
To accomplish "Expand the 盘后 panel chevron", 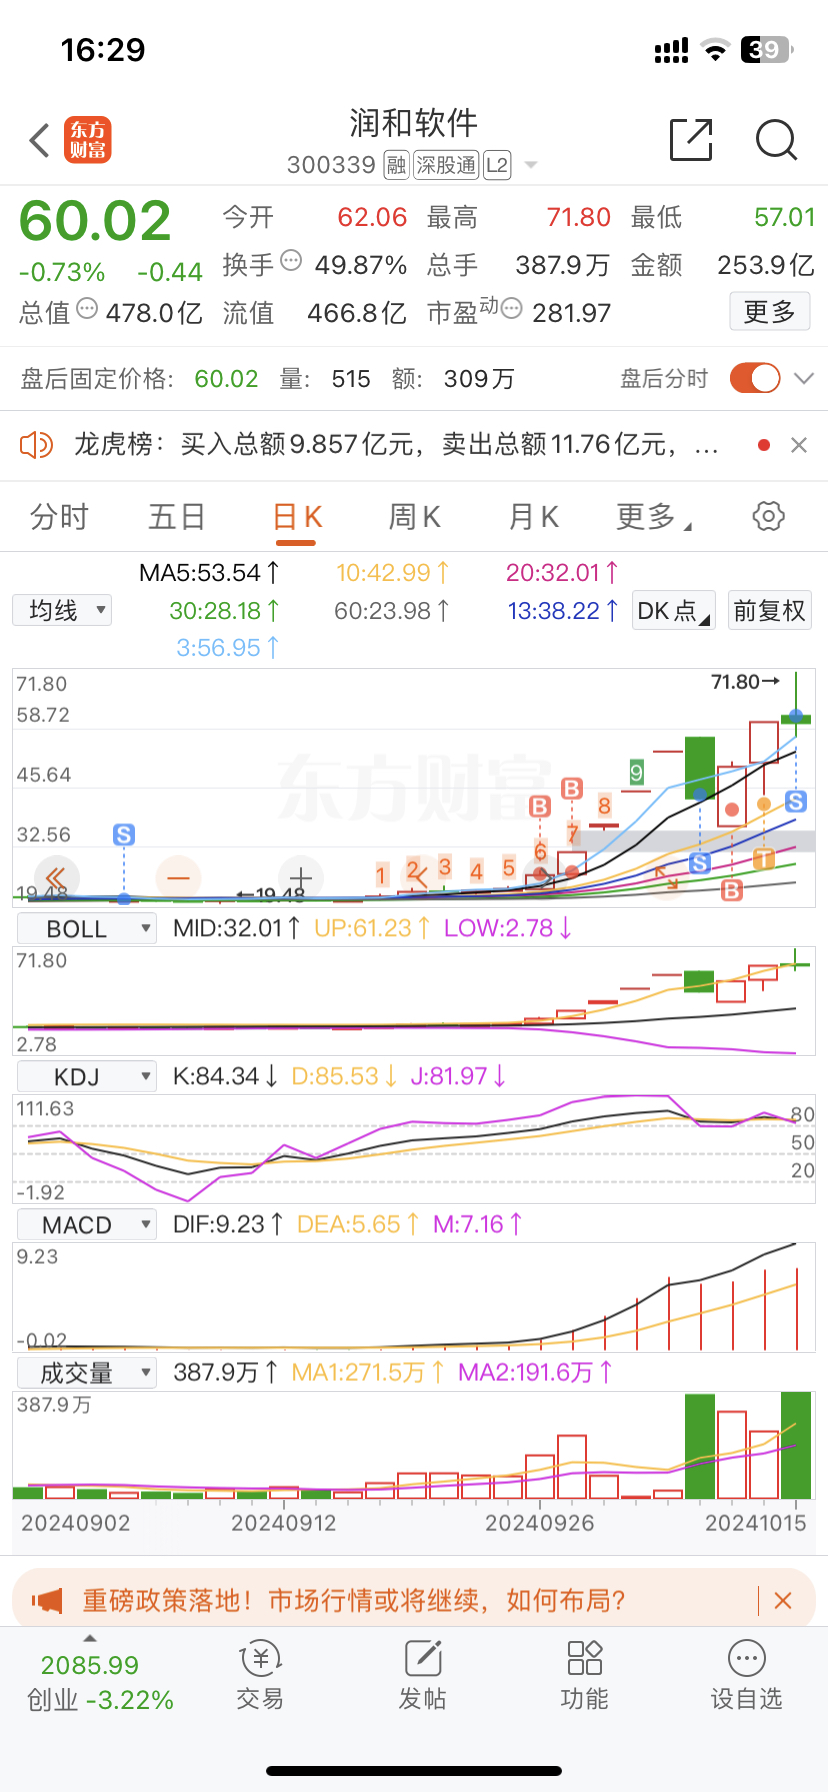I will [803, 378].
